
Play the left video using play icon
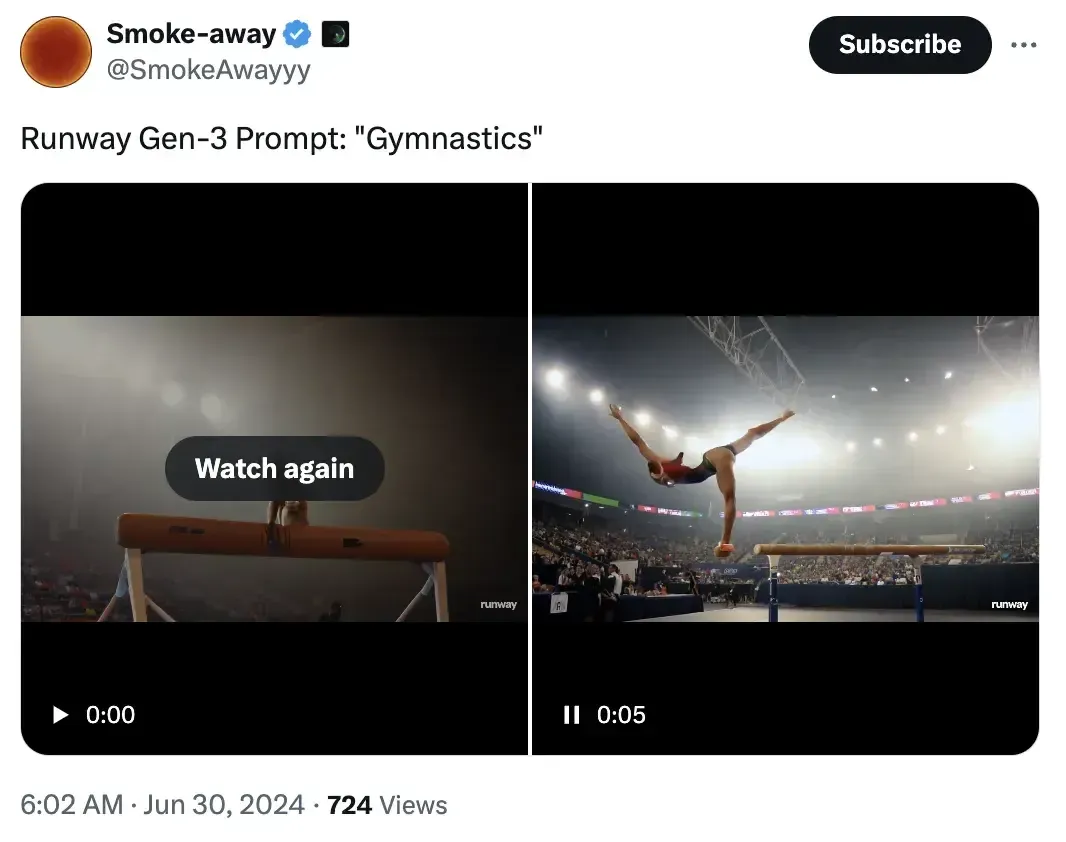61,715
